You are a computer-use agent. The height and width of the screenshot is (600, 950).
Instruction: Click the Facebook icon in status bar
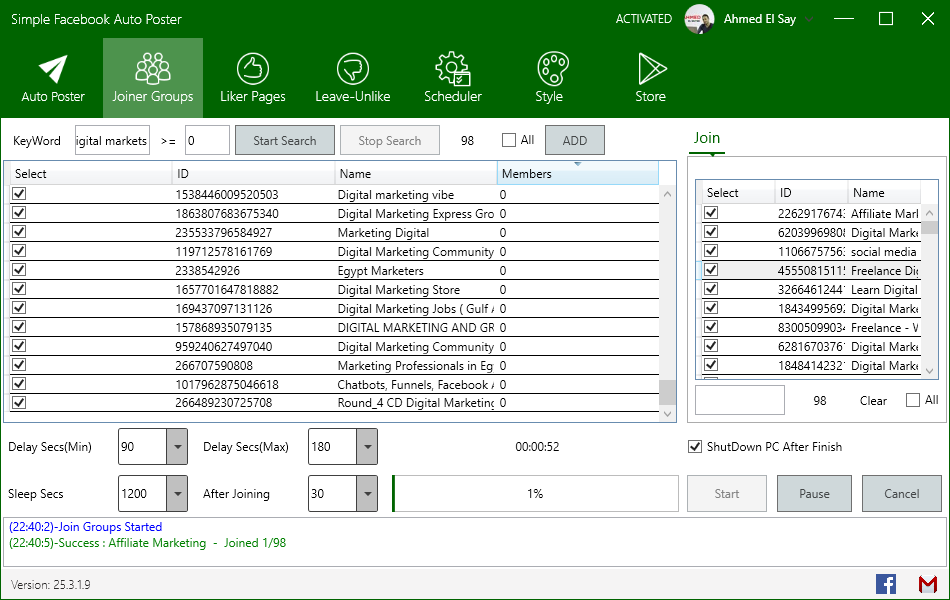click(x=886, y=584)
